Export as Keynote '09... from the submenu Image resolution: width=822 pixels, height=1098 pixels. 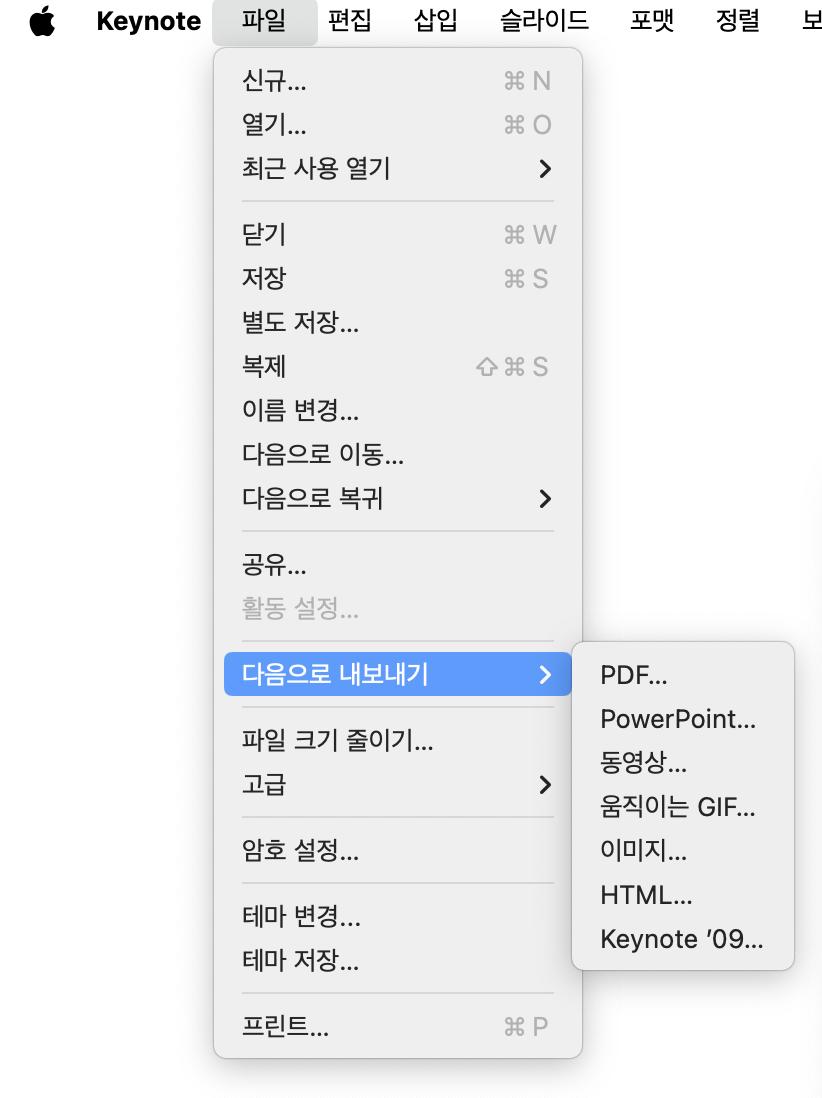683,939
